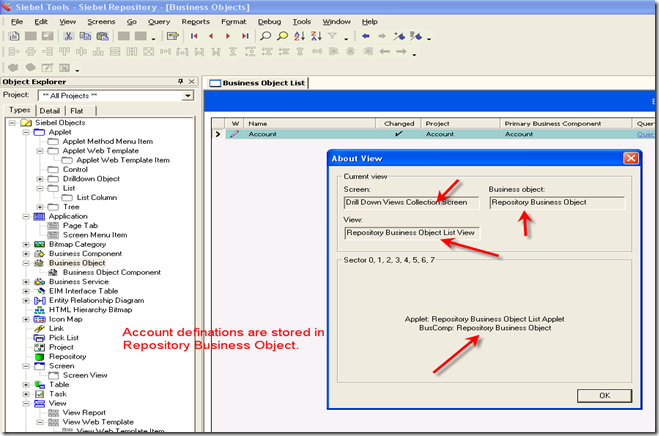This screenshot has width=659, height=436.
Task: Click the Project column header
Action: coord(460,124)
